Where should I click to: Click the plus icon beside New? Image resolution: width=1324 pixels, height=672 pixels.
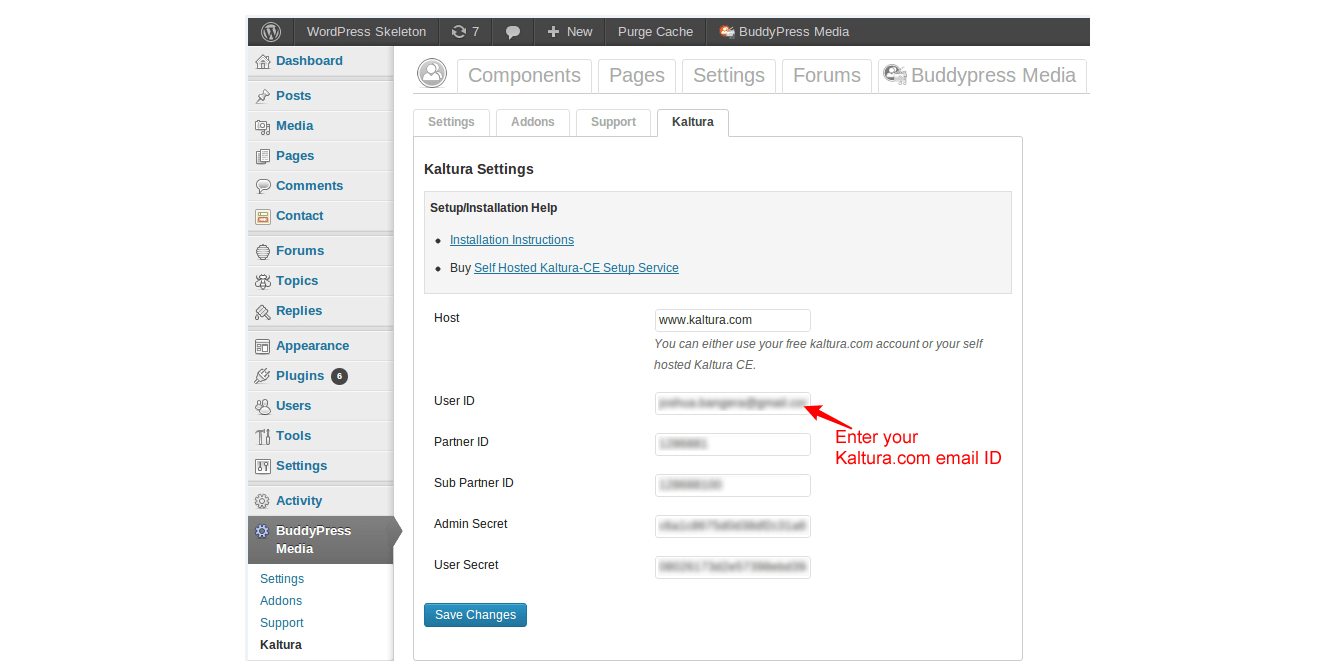pos(553,32)
